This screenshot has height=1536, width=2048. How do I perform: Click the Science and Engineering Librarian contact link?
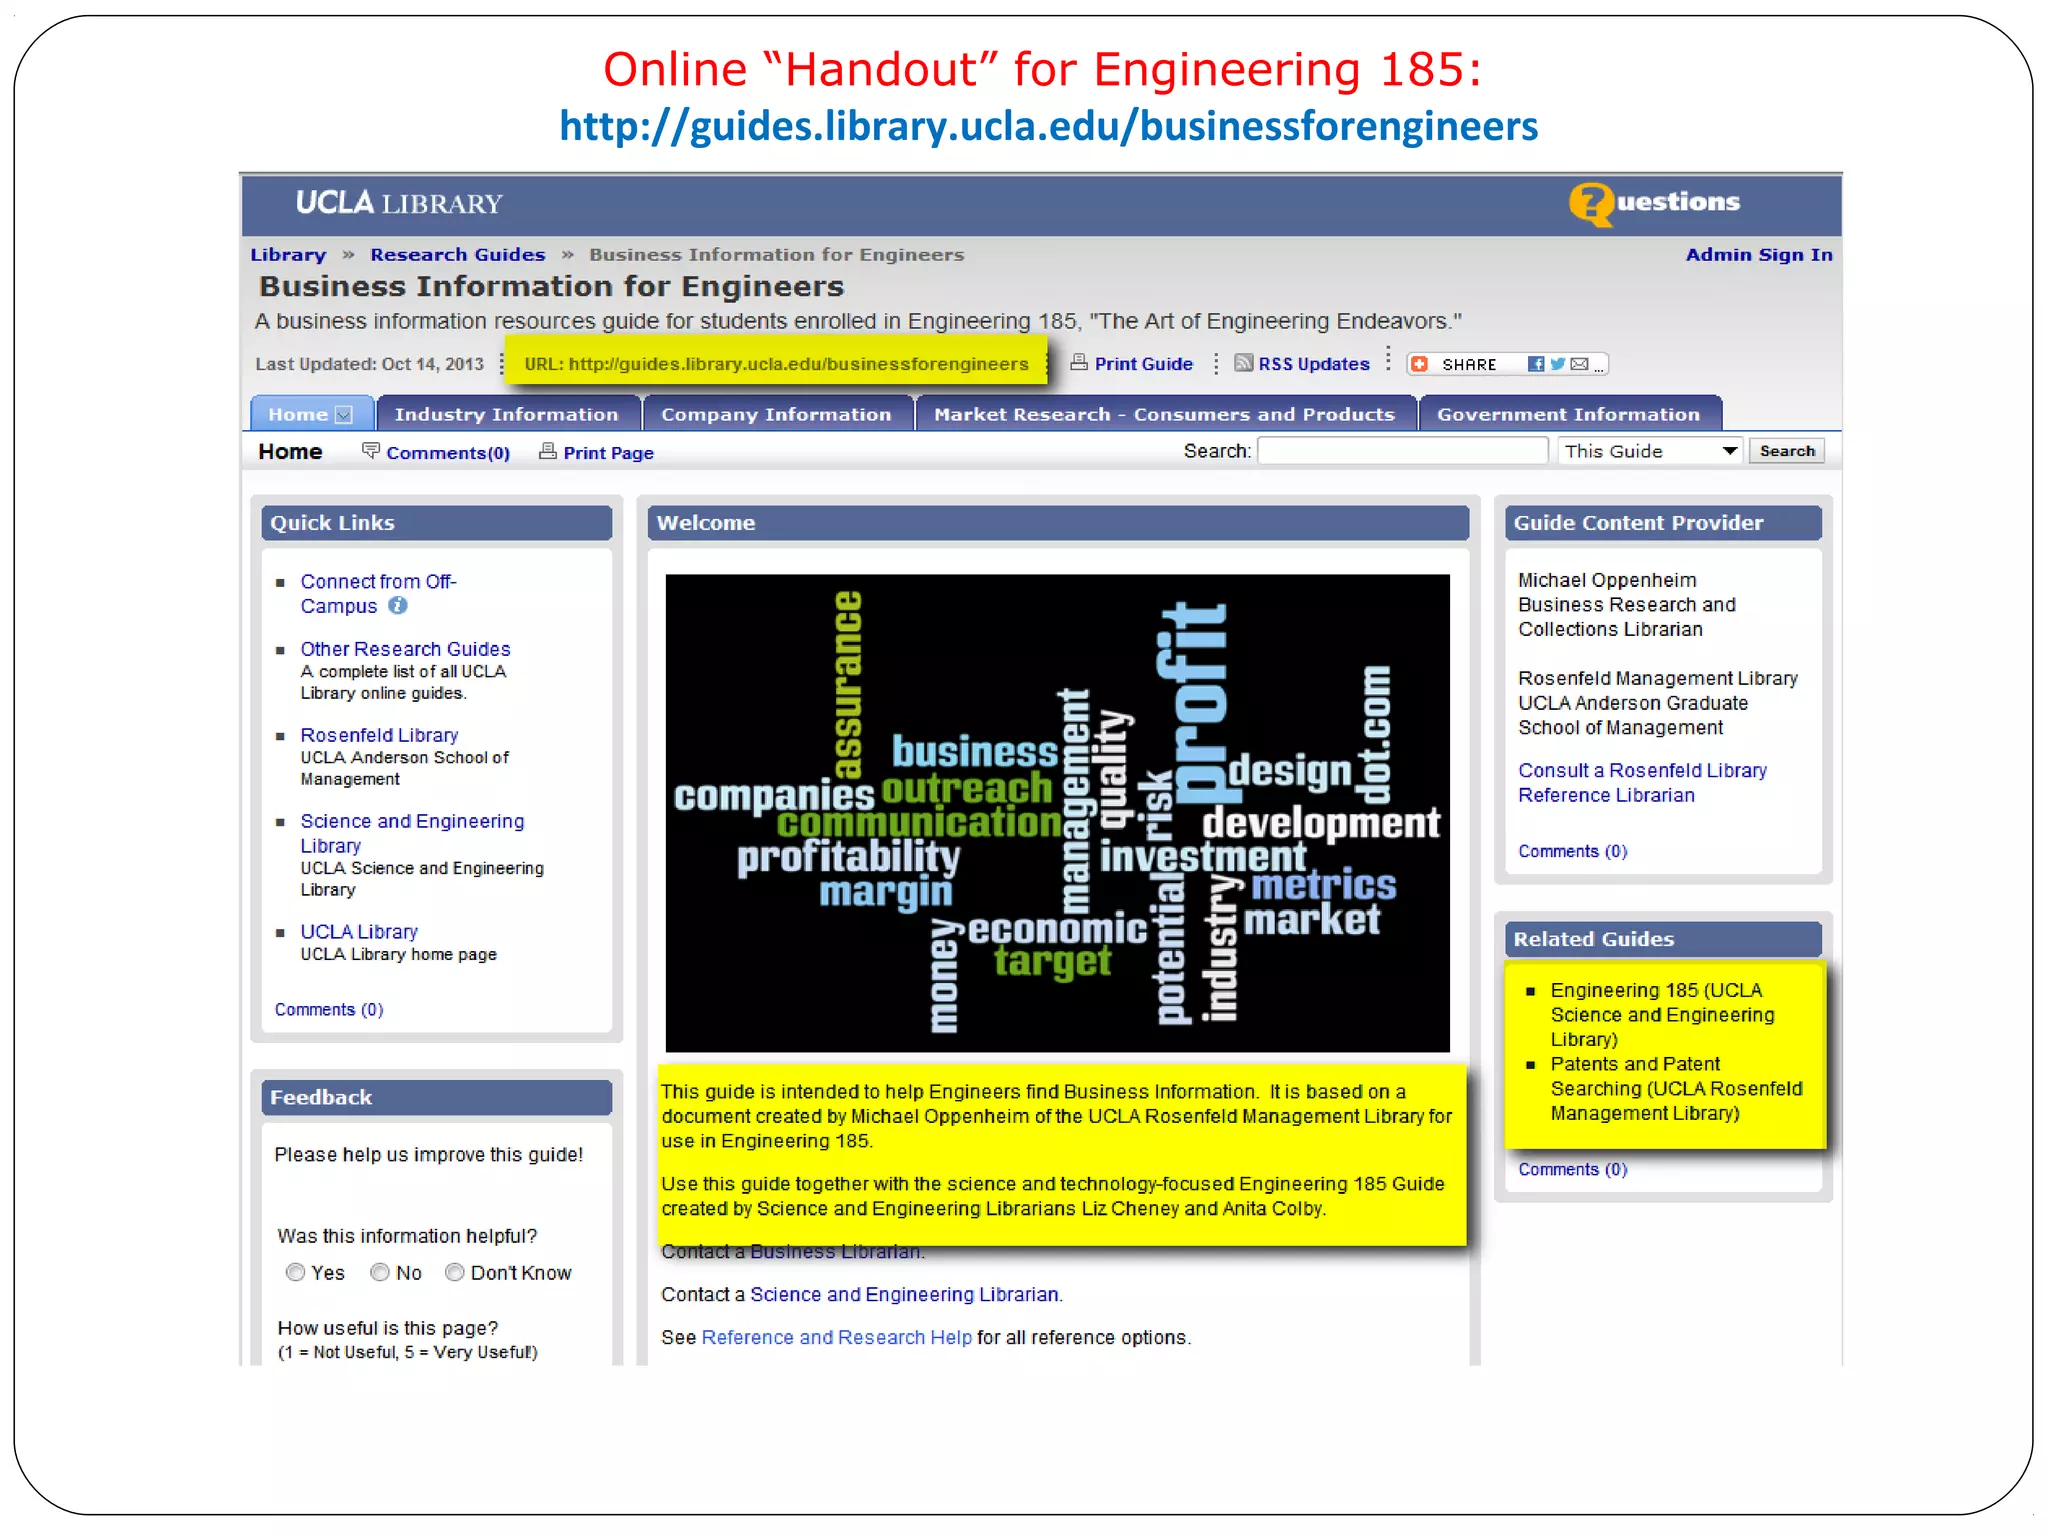(904, 1294)
